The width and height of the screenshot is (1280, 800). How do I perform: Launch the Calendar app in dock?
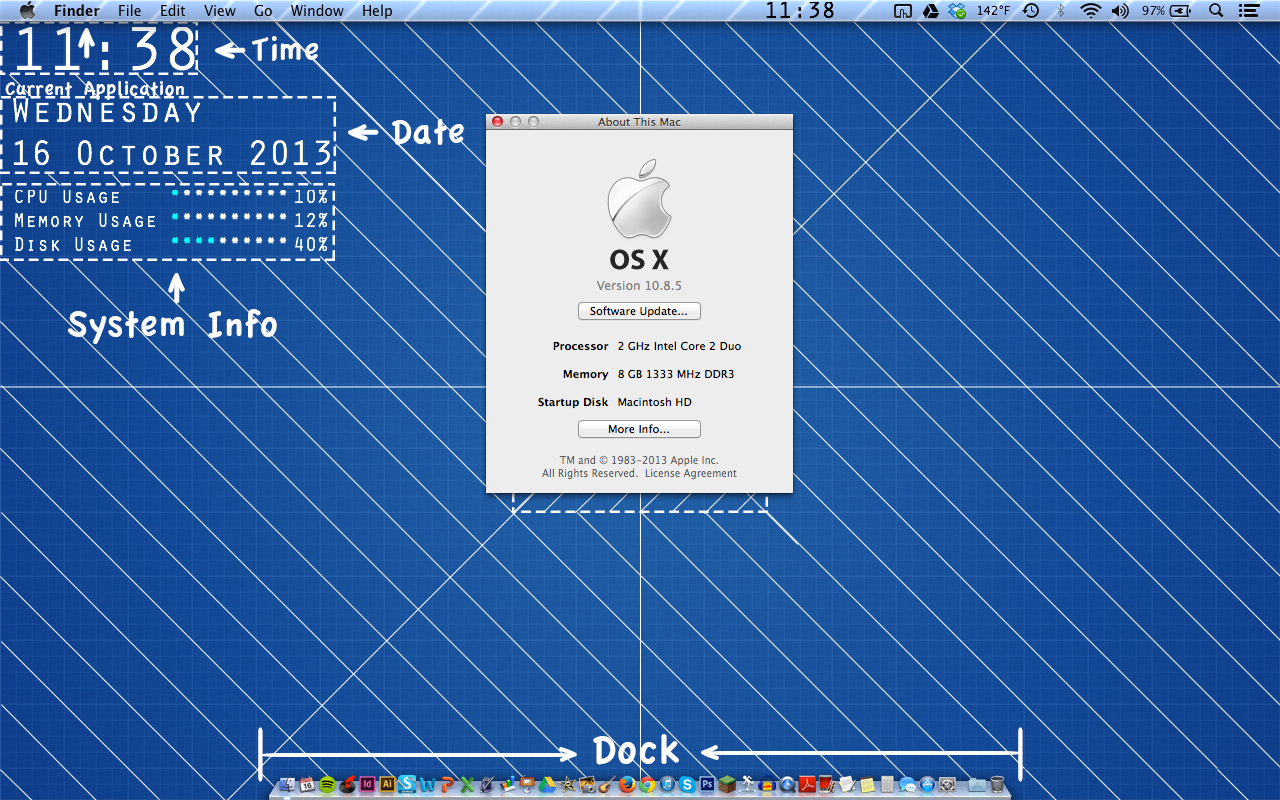click(307, 785)
